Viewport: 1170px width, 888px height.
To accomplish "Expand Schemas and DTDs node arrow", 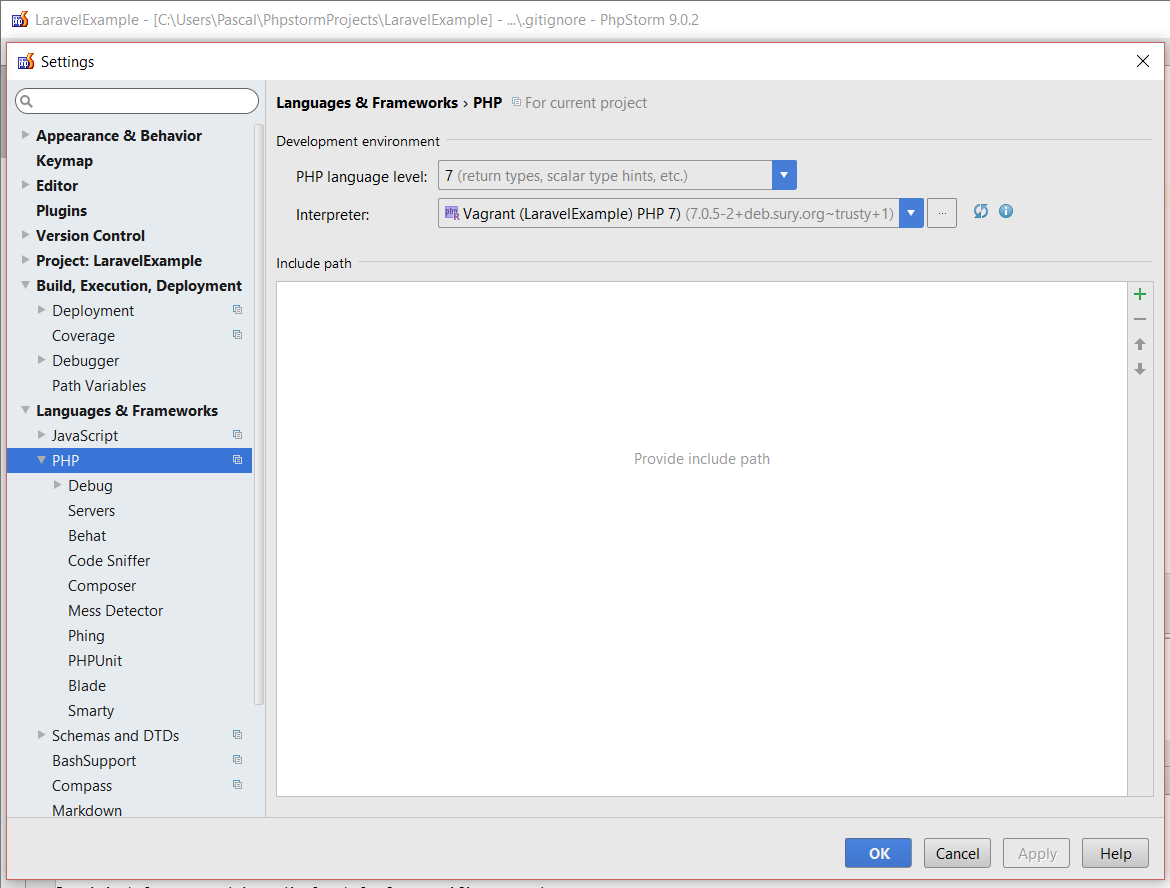I will [x=42, y=735].
